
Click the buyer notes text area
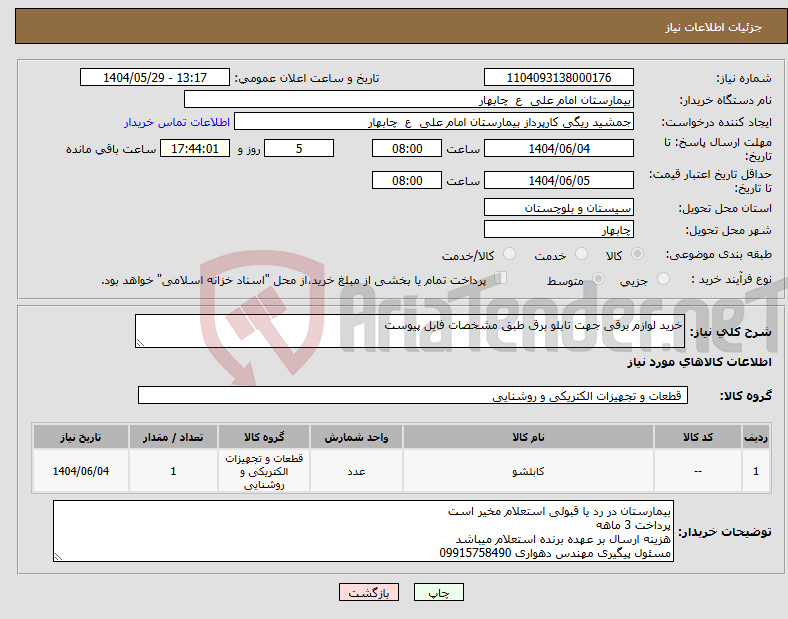(x=363, y=531)
